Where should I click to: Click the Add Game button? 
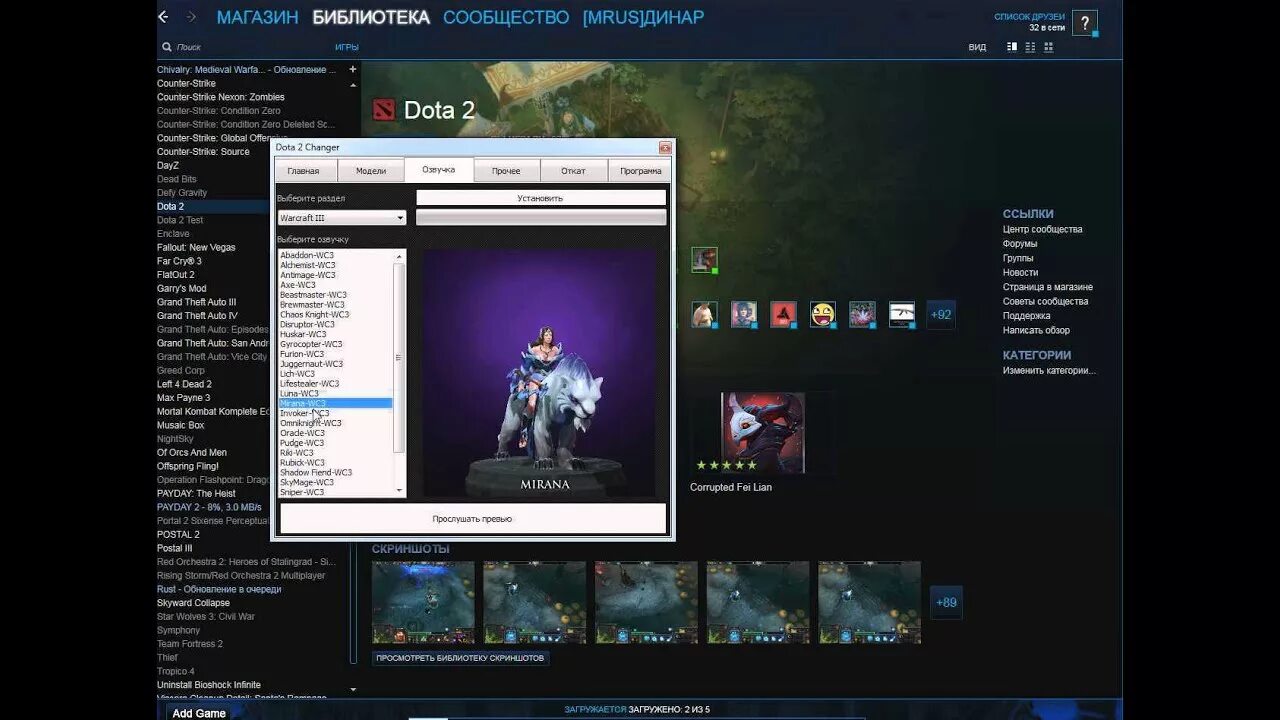pos(199,713)
